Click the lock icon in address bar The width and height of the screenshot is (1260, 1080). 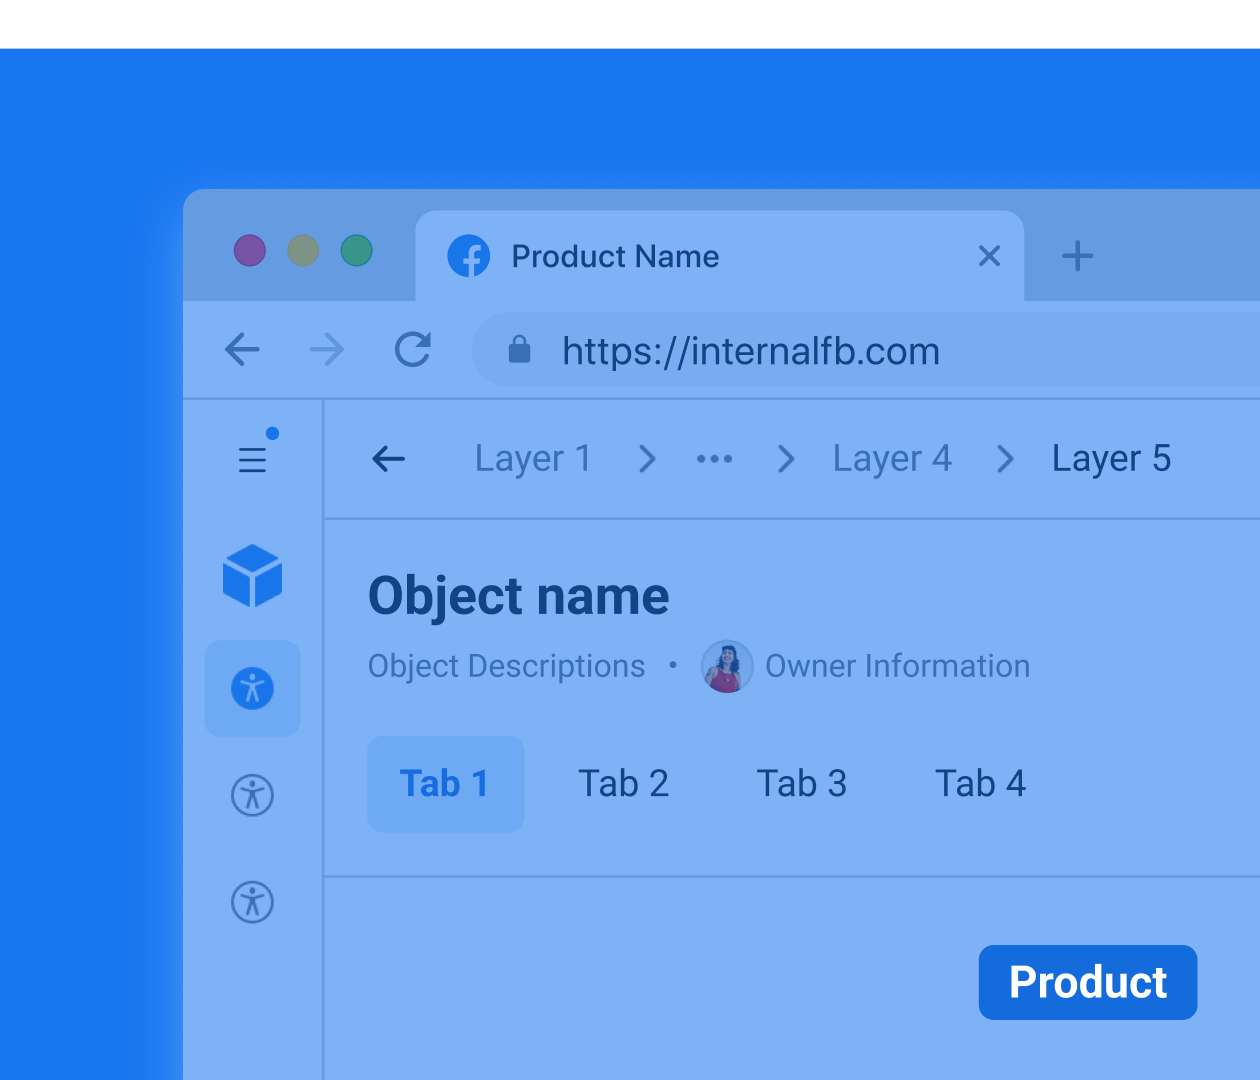pyautogui.click(x=519, y=350)
